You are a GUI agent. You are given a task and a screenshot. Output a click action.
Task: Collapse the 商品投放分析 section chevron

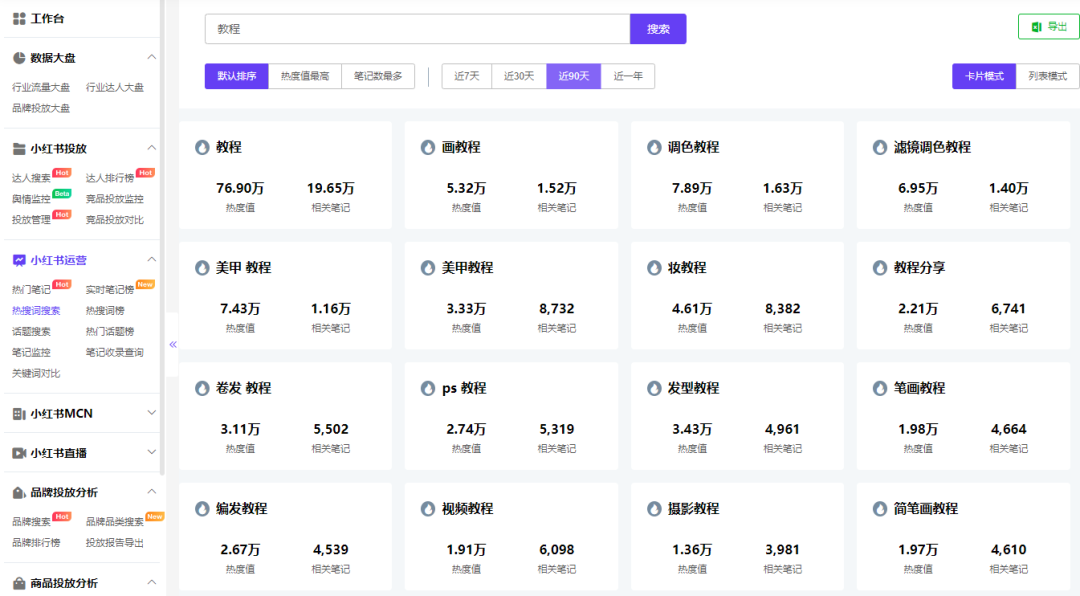[152, 582]
